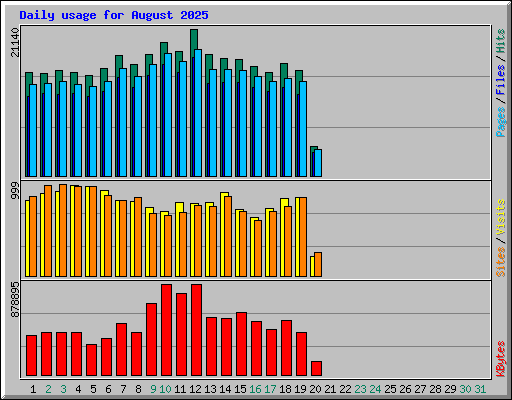This screenshot has height=400, width=512.
Task: Select the cyan pages bar for day 20
Action: (318, 163)
